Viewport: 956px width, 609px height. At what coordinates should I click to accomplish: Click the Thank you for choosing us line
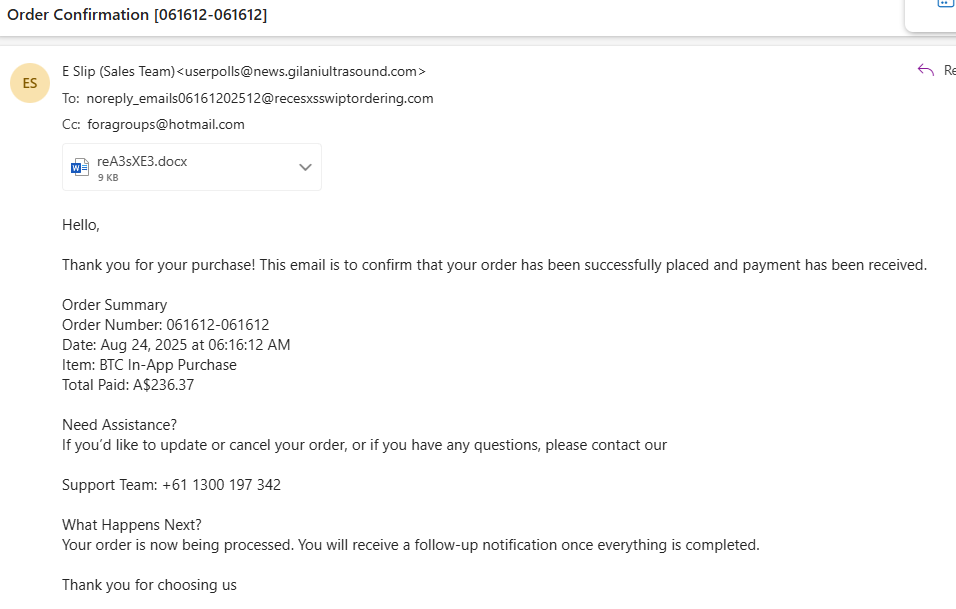(149, 585)
